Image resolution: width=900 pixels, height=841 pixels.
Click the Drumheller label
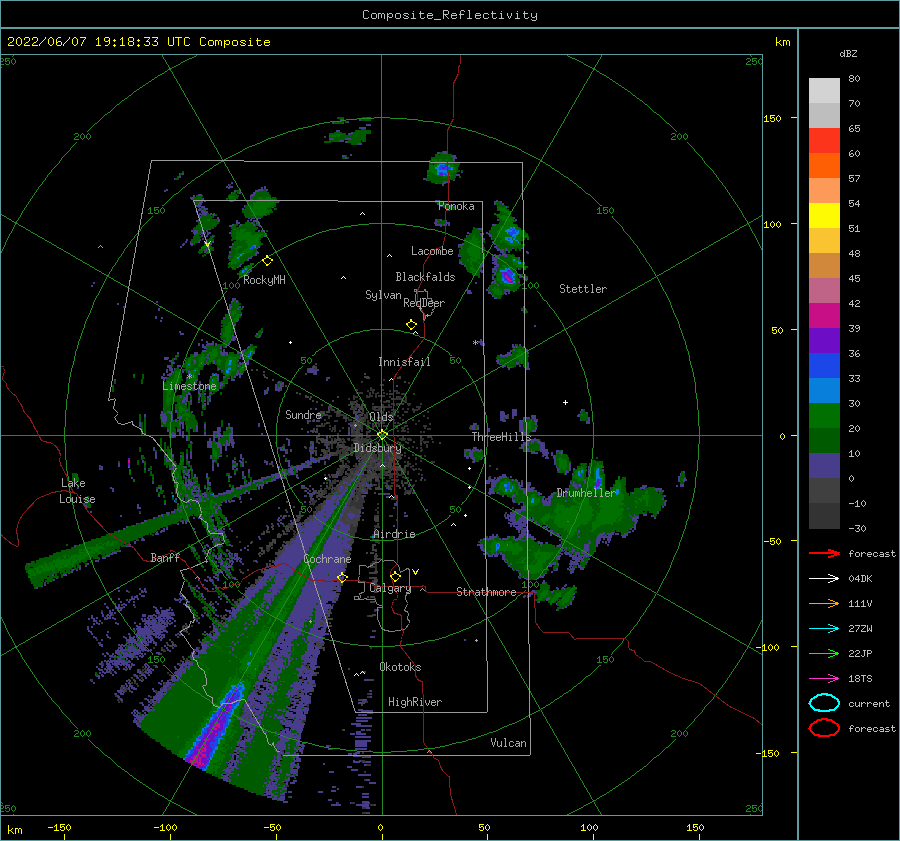586,493
